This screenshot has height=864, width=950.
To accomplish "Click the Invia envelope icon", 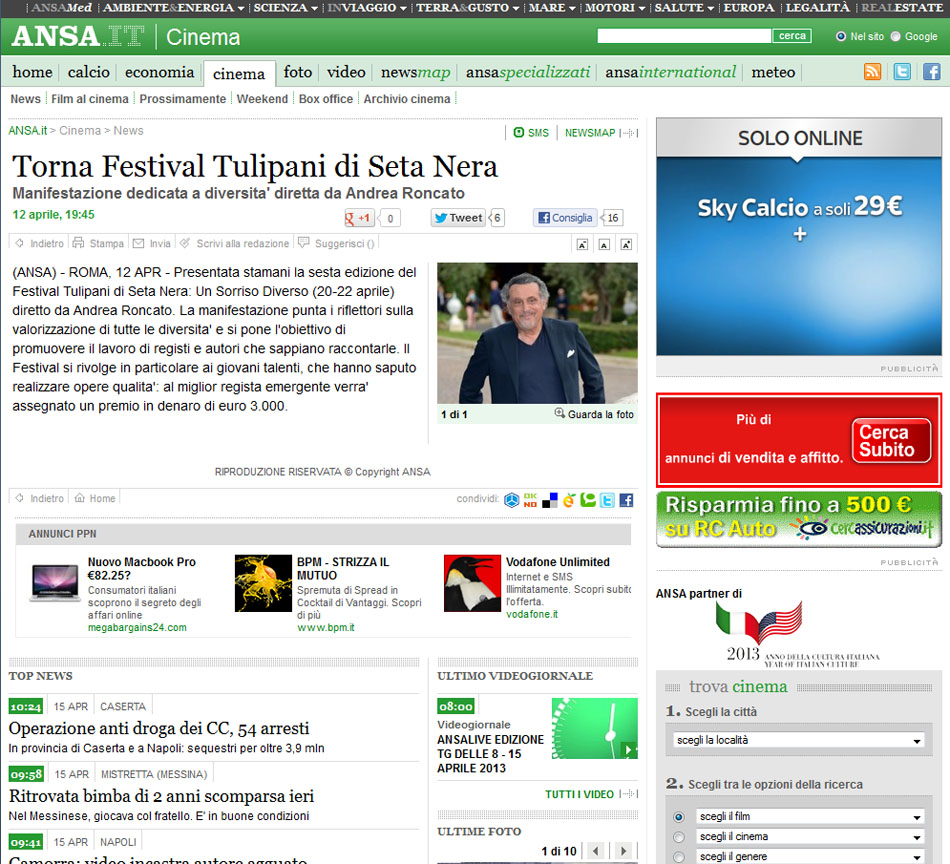I will pyautogui.click(x=139, y=243).
